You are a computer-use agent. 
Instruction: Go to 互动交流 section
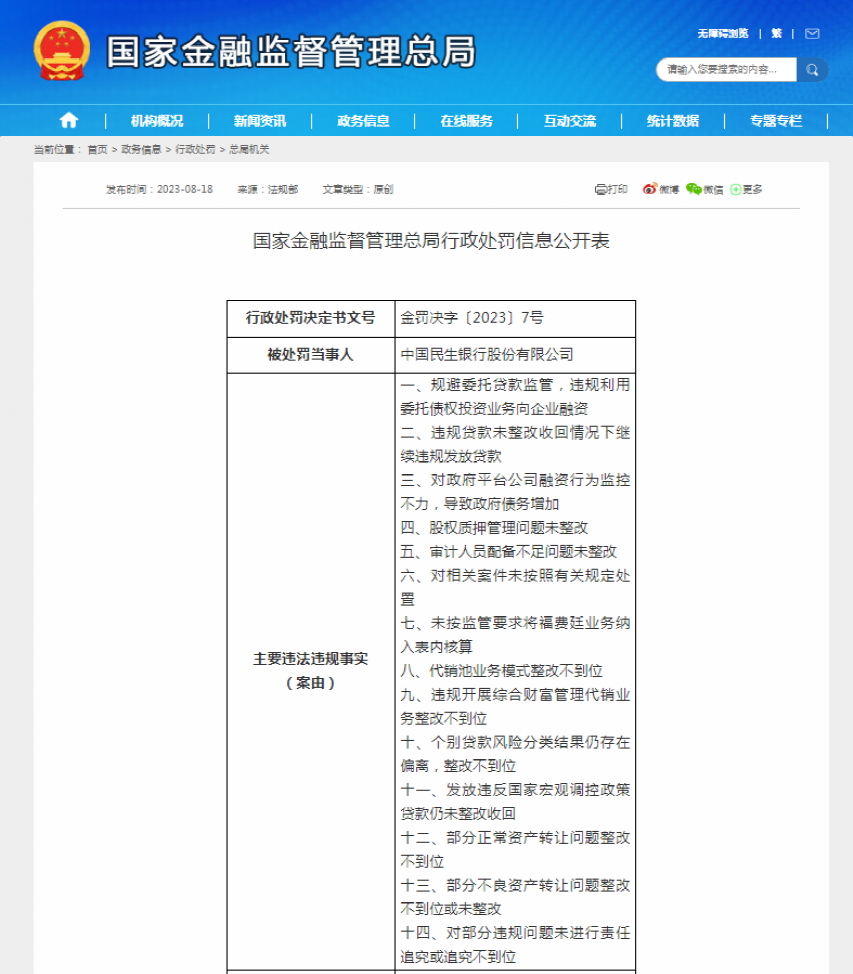click(570, 121)
